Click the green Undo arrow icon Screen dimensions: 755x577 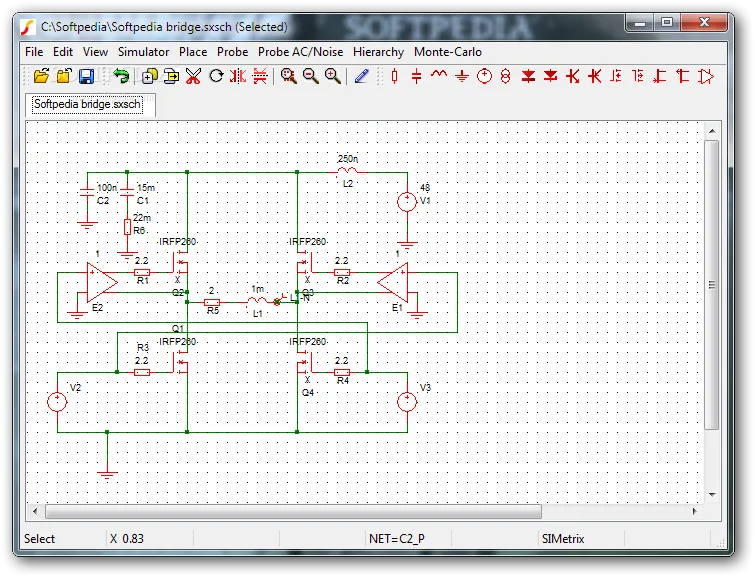tap(121, 76)
